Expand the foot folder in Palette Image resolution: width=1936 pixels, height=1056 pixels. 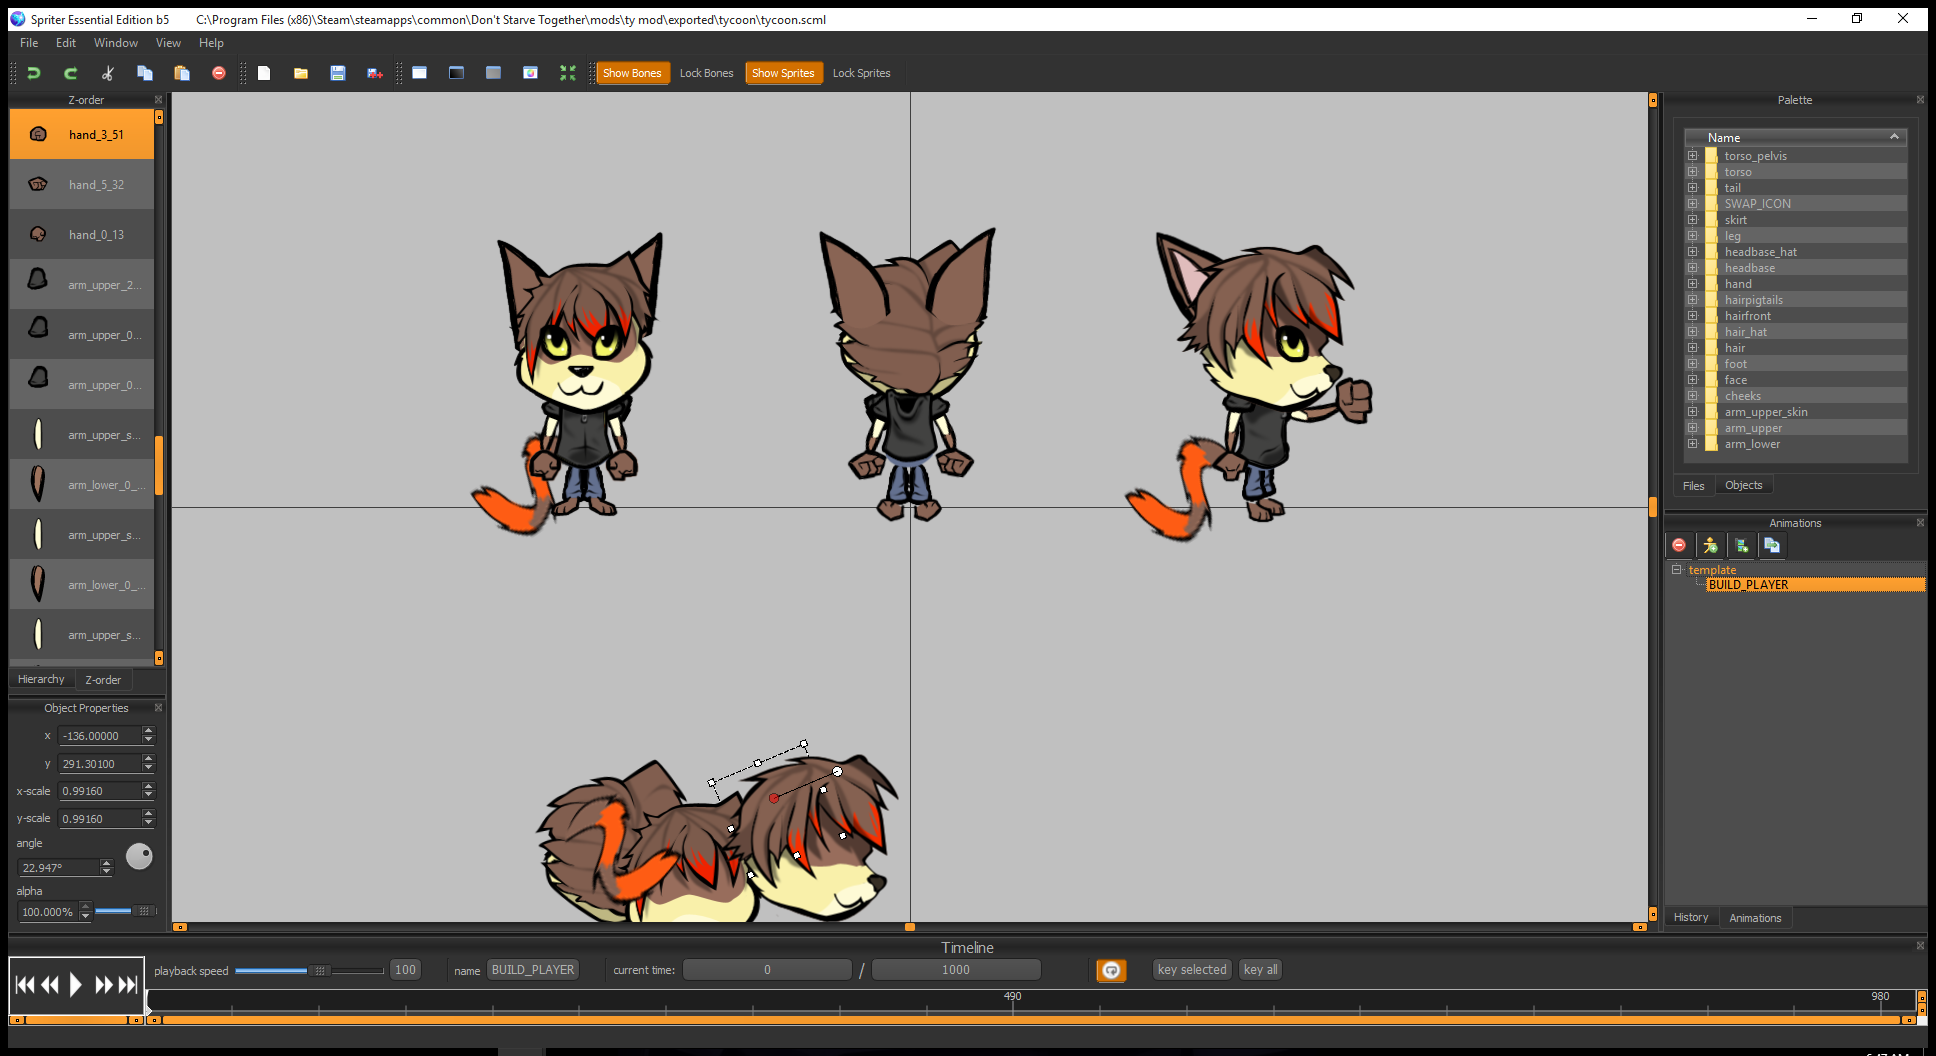1692,364
